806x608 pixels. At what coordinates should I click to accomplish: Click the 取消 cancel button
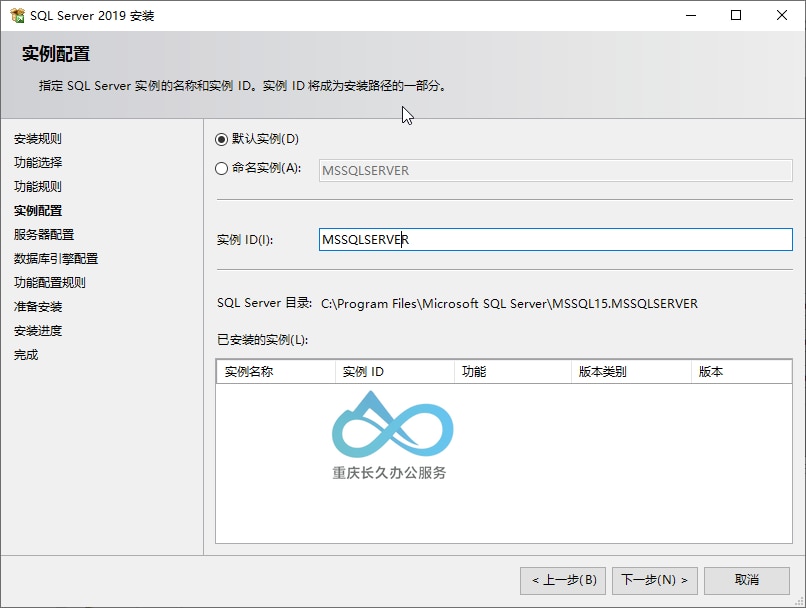tap(746, 581)
